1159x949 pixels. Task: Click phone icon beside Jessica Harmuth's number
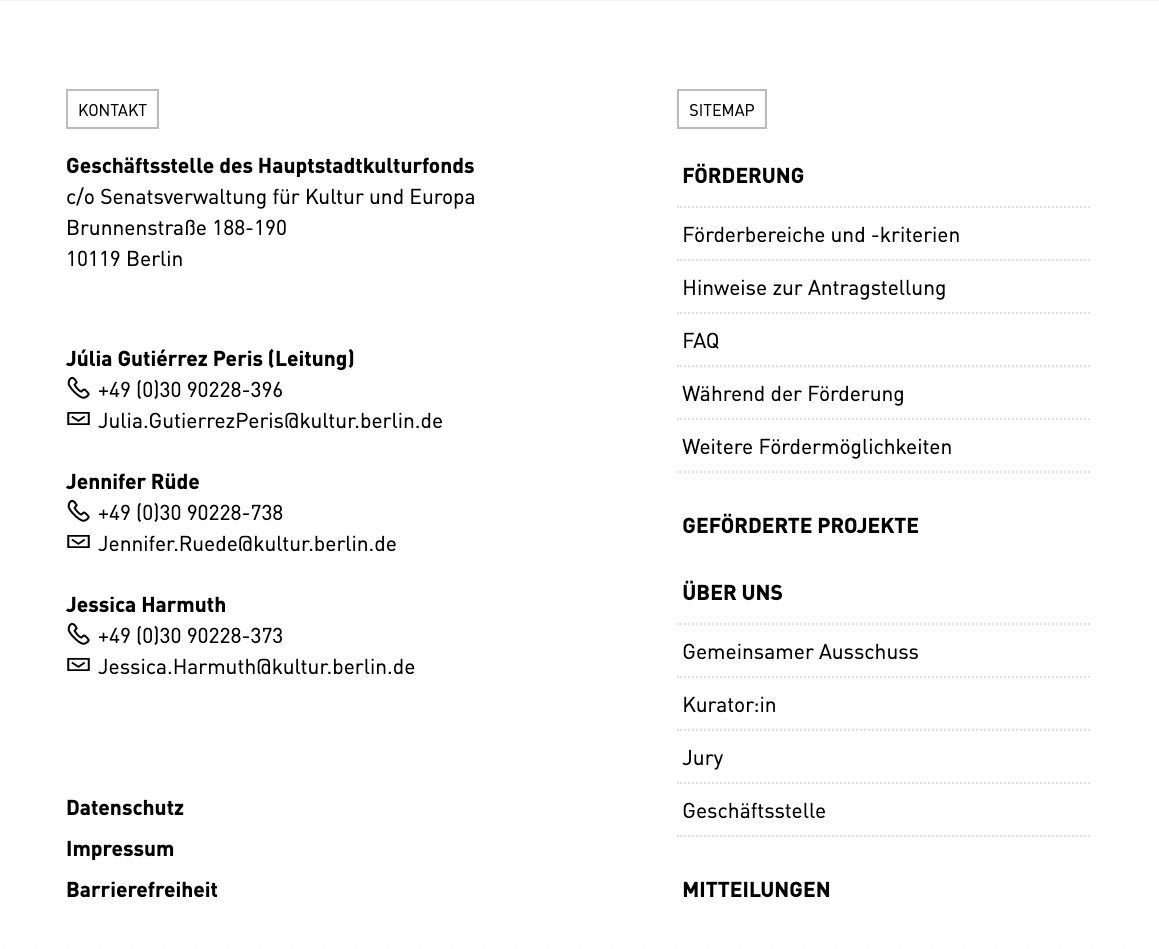[x=78, y=634]
